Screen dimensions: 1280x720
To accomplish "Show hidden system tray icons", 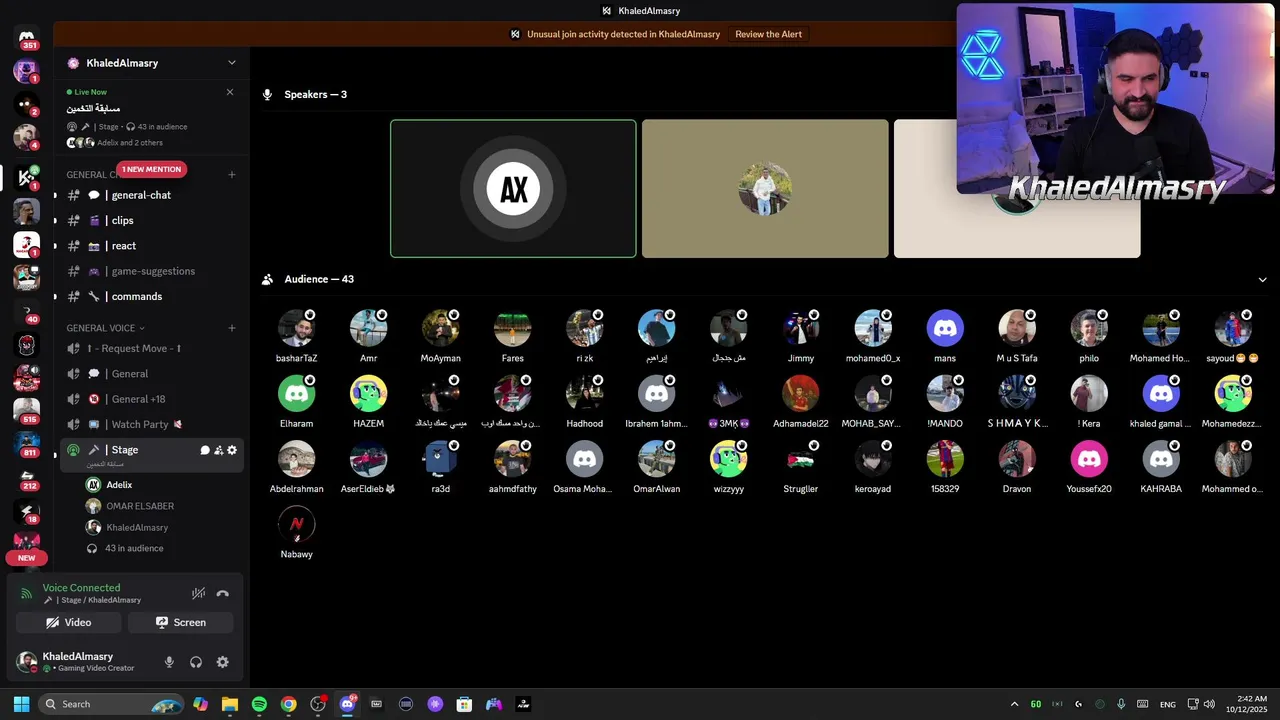I will pyautogui.click(x=1014, y=704).
